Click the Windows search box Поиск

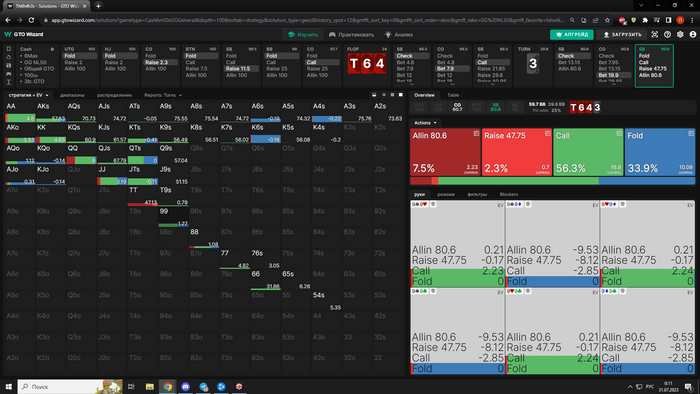[71, 386]
